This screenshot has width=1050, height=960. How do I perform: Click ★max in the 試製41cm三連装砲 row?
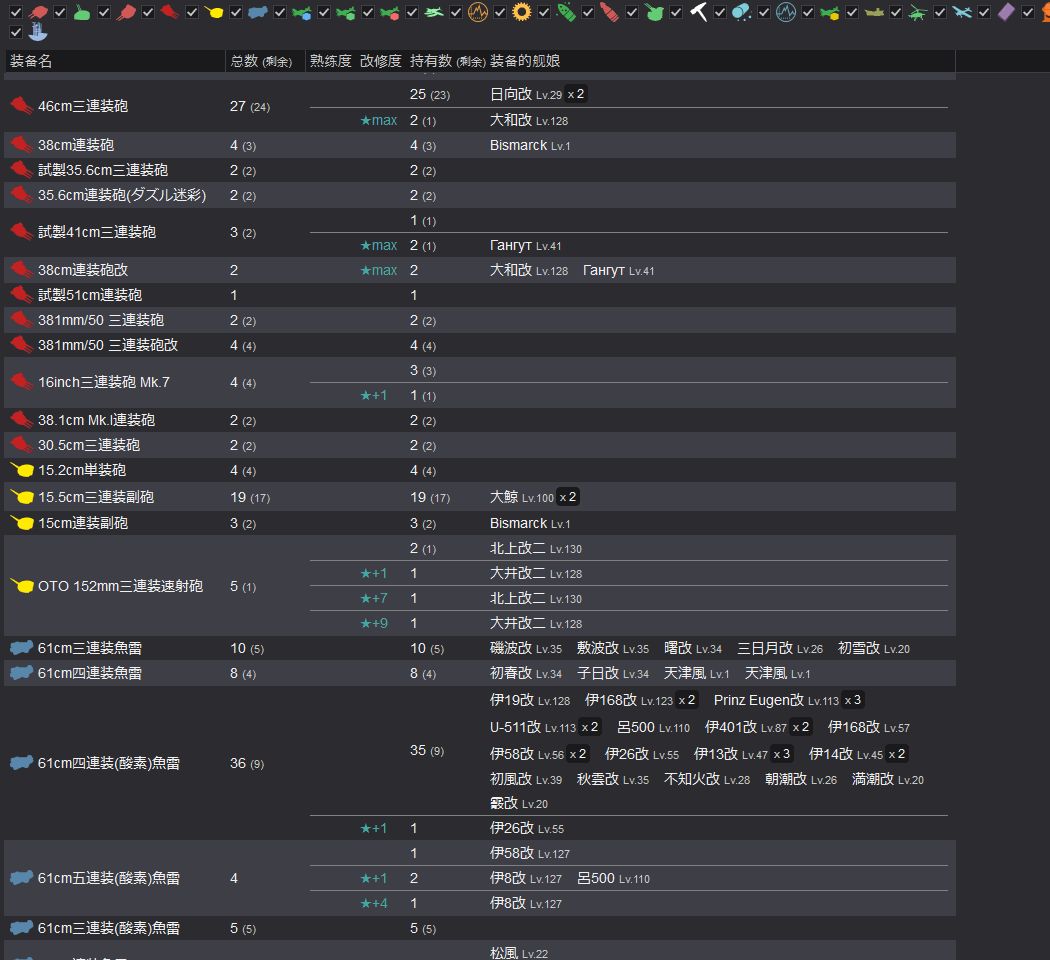pyautogui.click(x=378, y=246)
